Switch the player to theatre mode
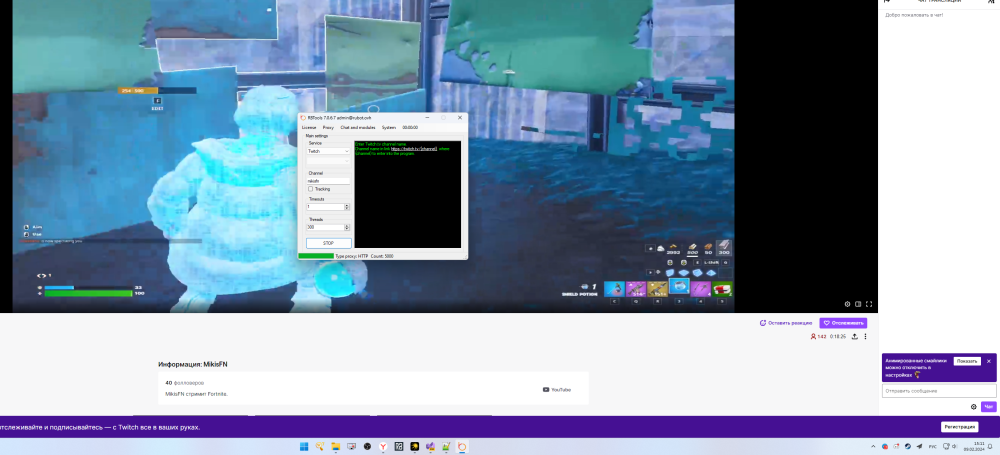 click(858, 304)
